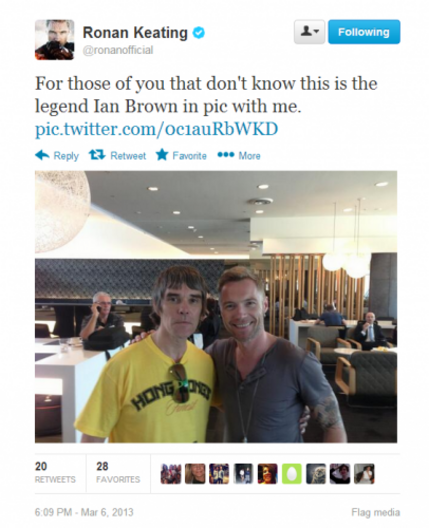Open the More options dots
429x528 pixels.
coord(226,155)
